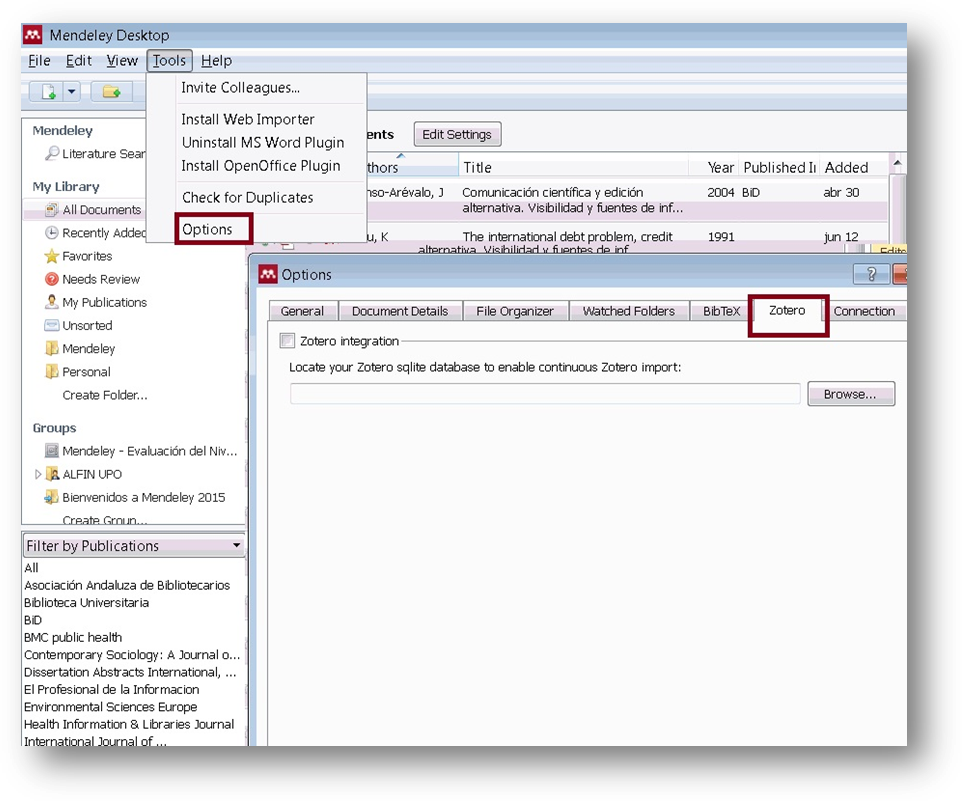Viewport: 962px width, 801px height.
Task: Click the Favorites star icon
Action: pos(52,256)
